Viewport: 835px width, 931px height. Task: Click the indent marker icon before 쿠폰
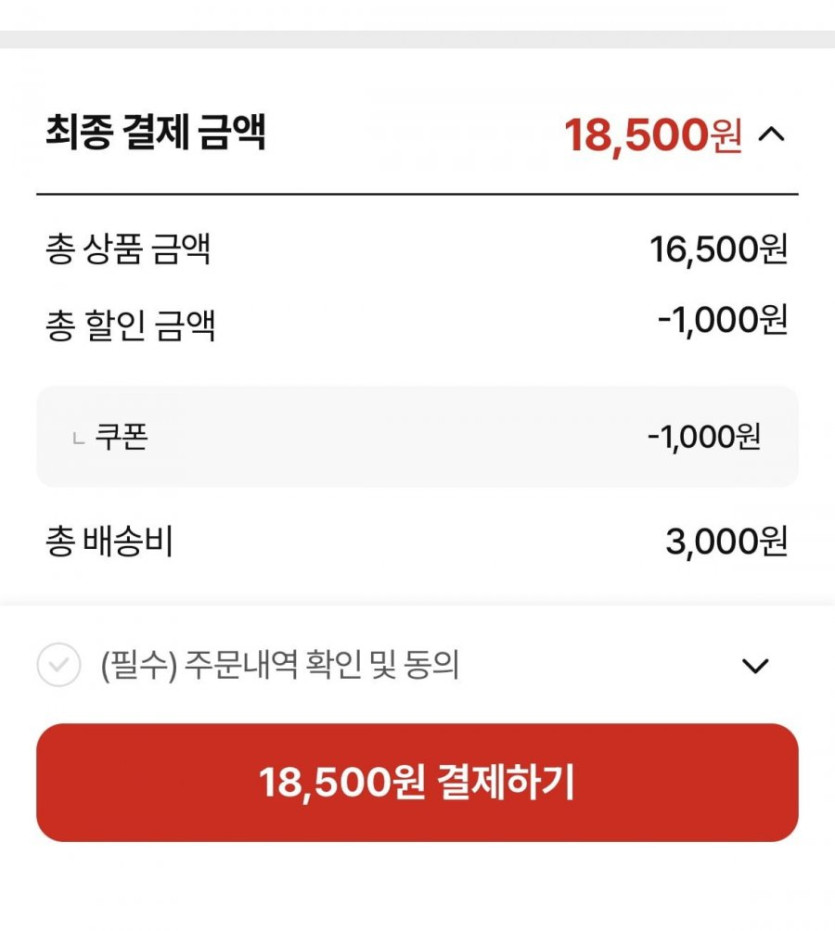coord(79,439)
